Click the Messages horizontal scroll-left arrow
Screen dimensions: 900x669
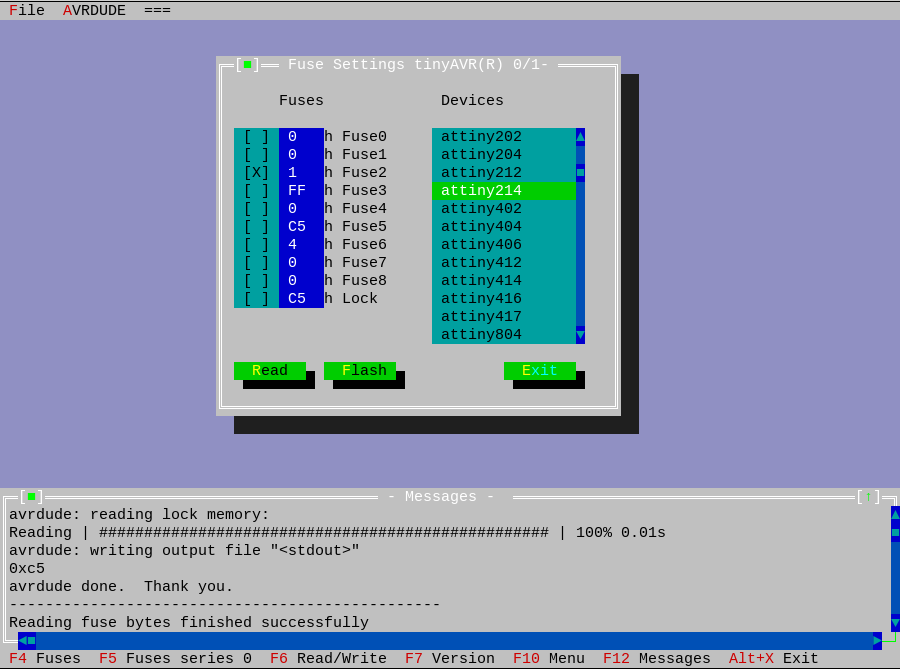[22, 640]
